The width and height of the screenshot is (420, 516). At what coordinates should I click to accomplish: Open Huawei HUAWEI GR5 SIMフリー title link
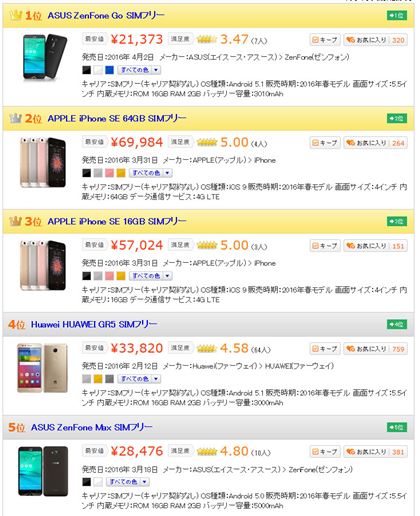coord(94,324)
